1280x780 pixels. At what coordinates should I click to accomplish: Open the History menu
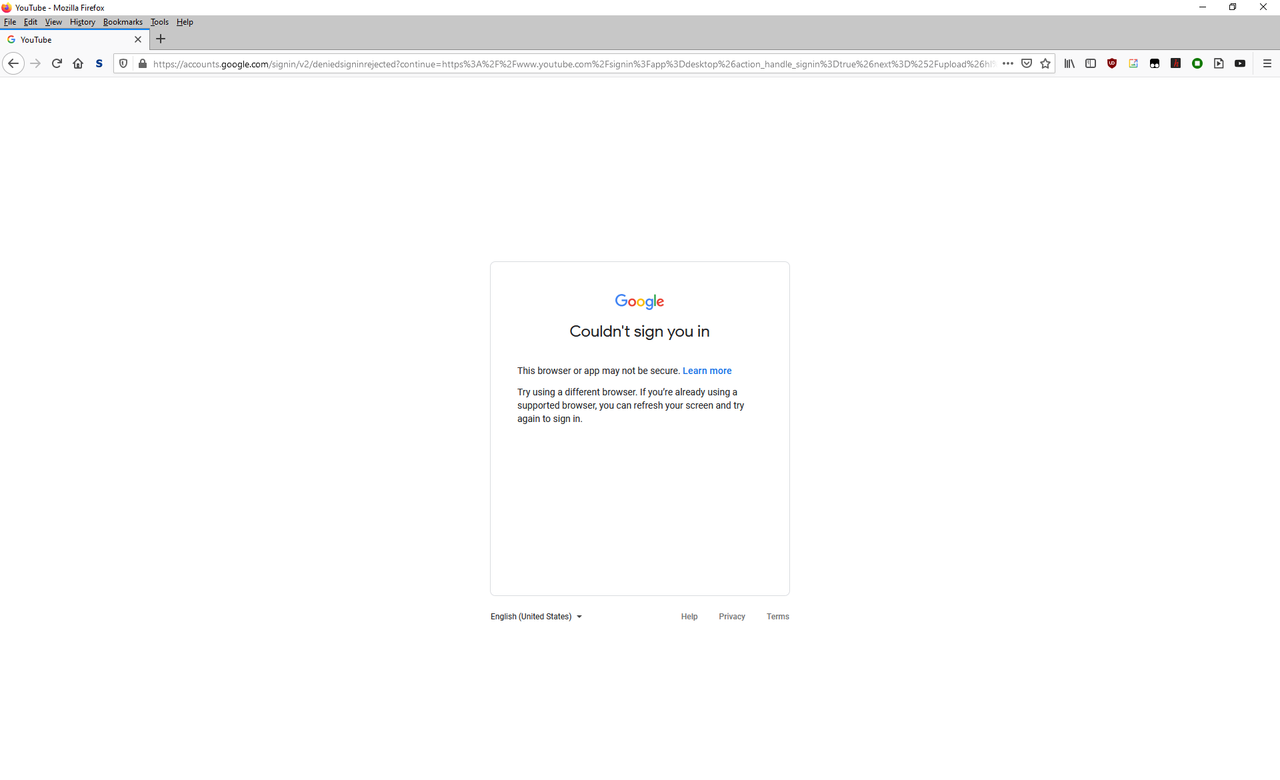pos(82,22)
